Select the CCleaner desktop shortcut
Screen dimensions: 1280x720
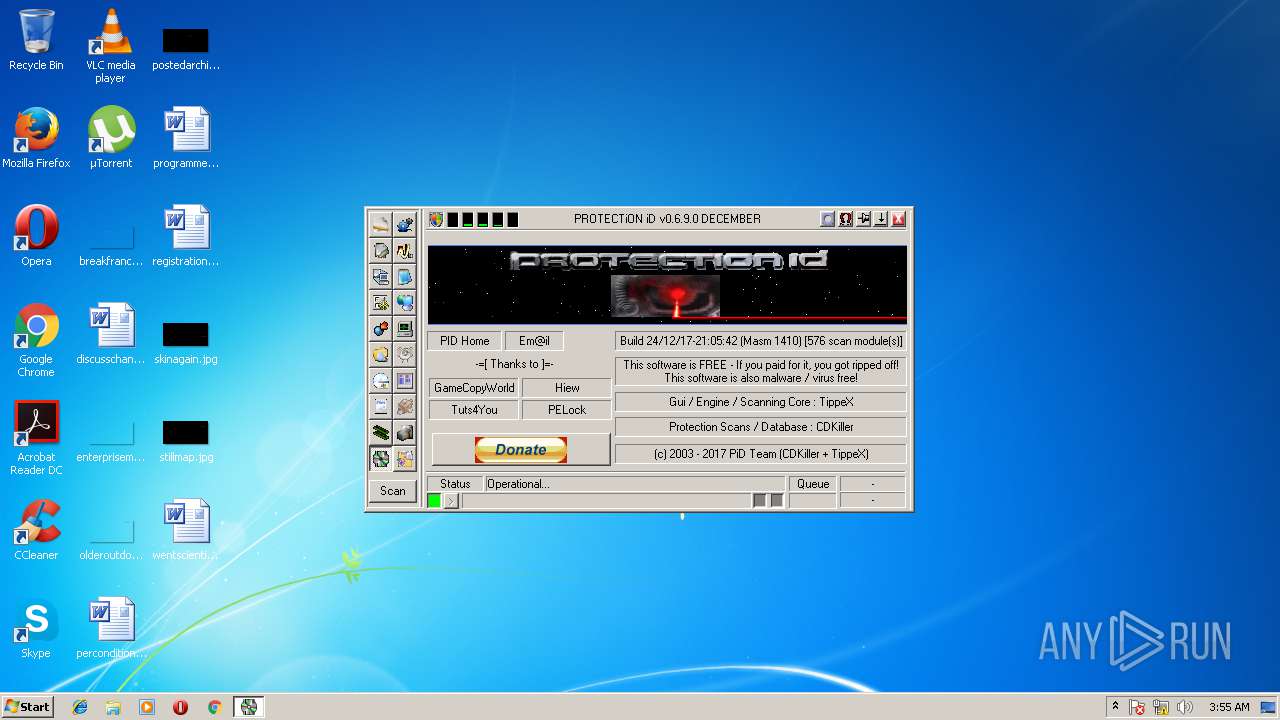click(36, 530)
